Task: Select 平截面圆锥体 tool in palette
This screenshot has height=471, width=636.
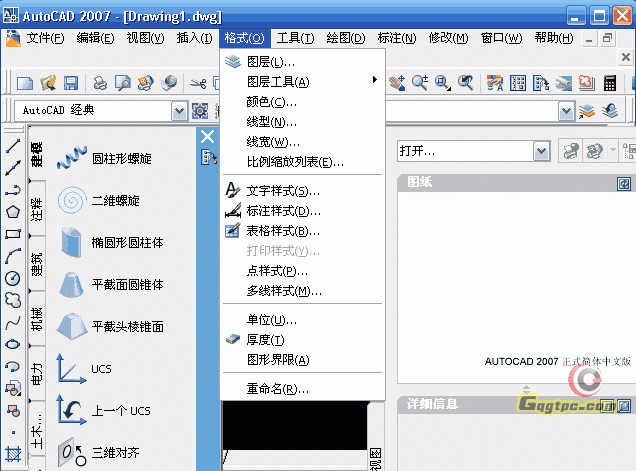Action: 110,284
